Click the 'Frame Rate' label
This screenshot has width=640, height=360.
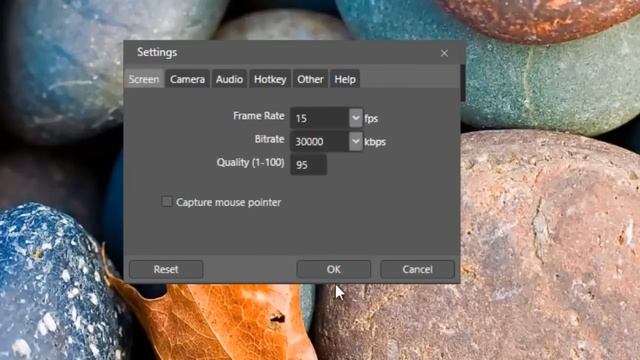pos(259,116)
